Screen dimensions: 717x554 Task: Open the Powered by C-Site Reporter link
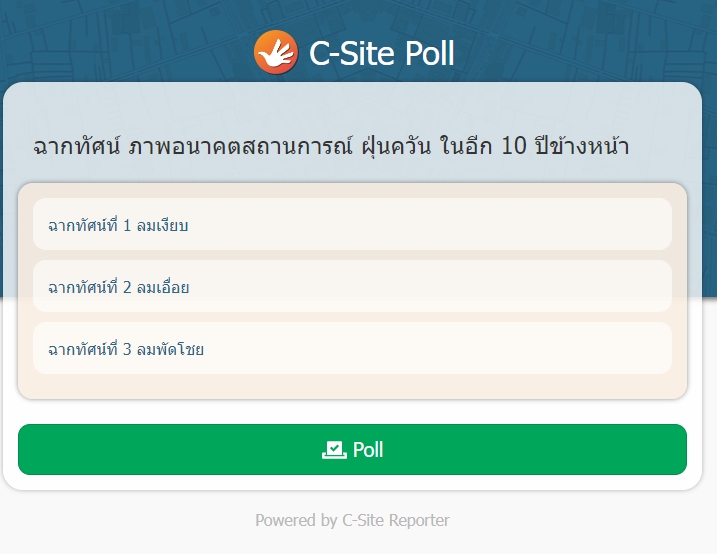(352, 520)
